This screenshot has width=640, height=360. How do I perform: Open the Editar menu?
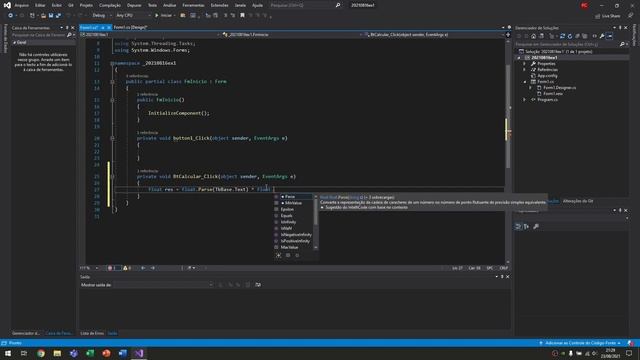coord(40,5)
